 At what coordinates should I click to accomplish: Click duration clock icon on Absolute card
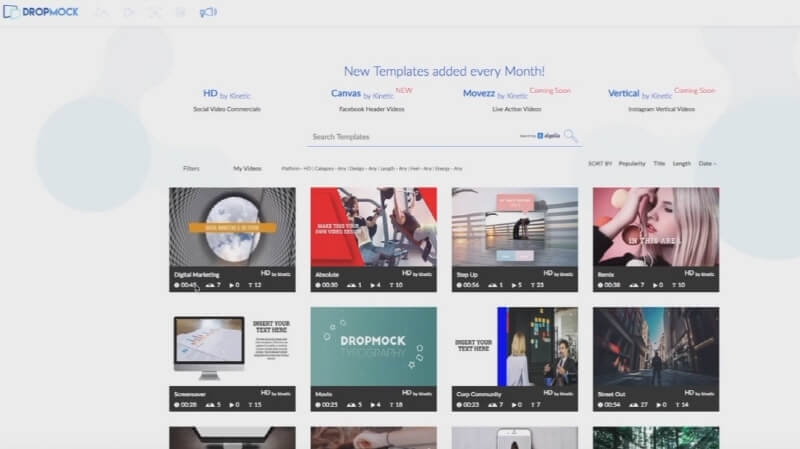[318, 285]
